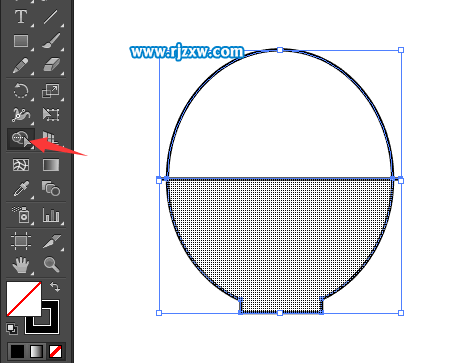Click the top-center bounding box handle
Image resolution: width=451 pixels, height=363 pixels.
[280, 50]
